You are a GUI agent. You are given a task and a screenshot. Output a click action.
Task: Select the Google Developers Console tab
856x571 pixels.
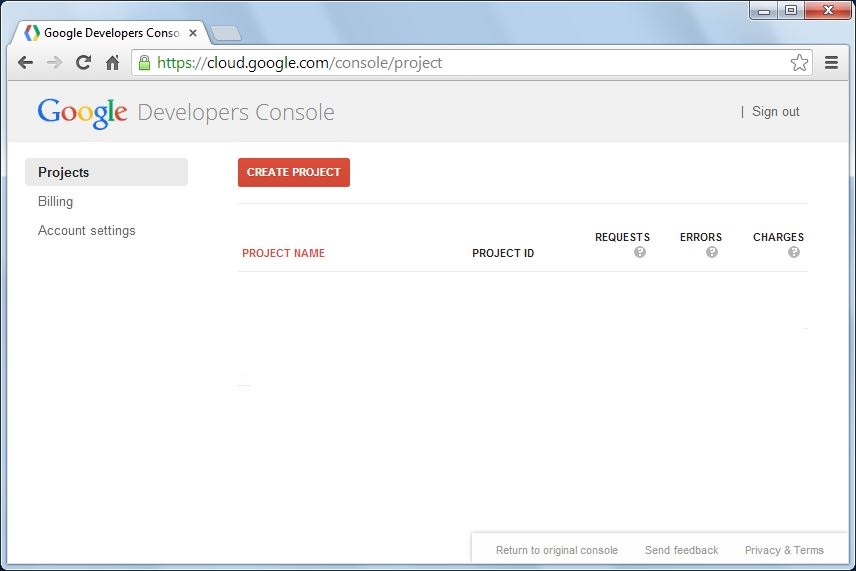111,33
